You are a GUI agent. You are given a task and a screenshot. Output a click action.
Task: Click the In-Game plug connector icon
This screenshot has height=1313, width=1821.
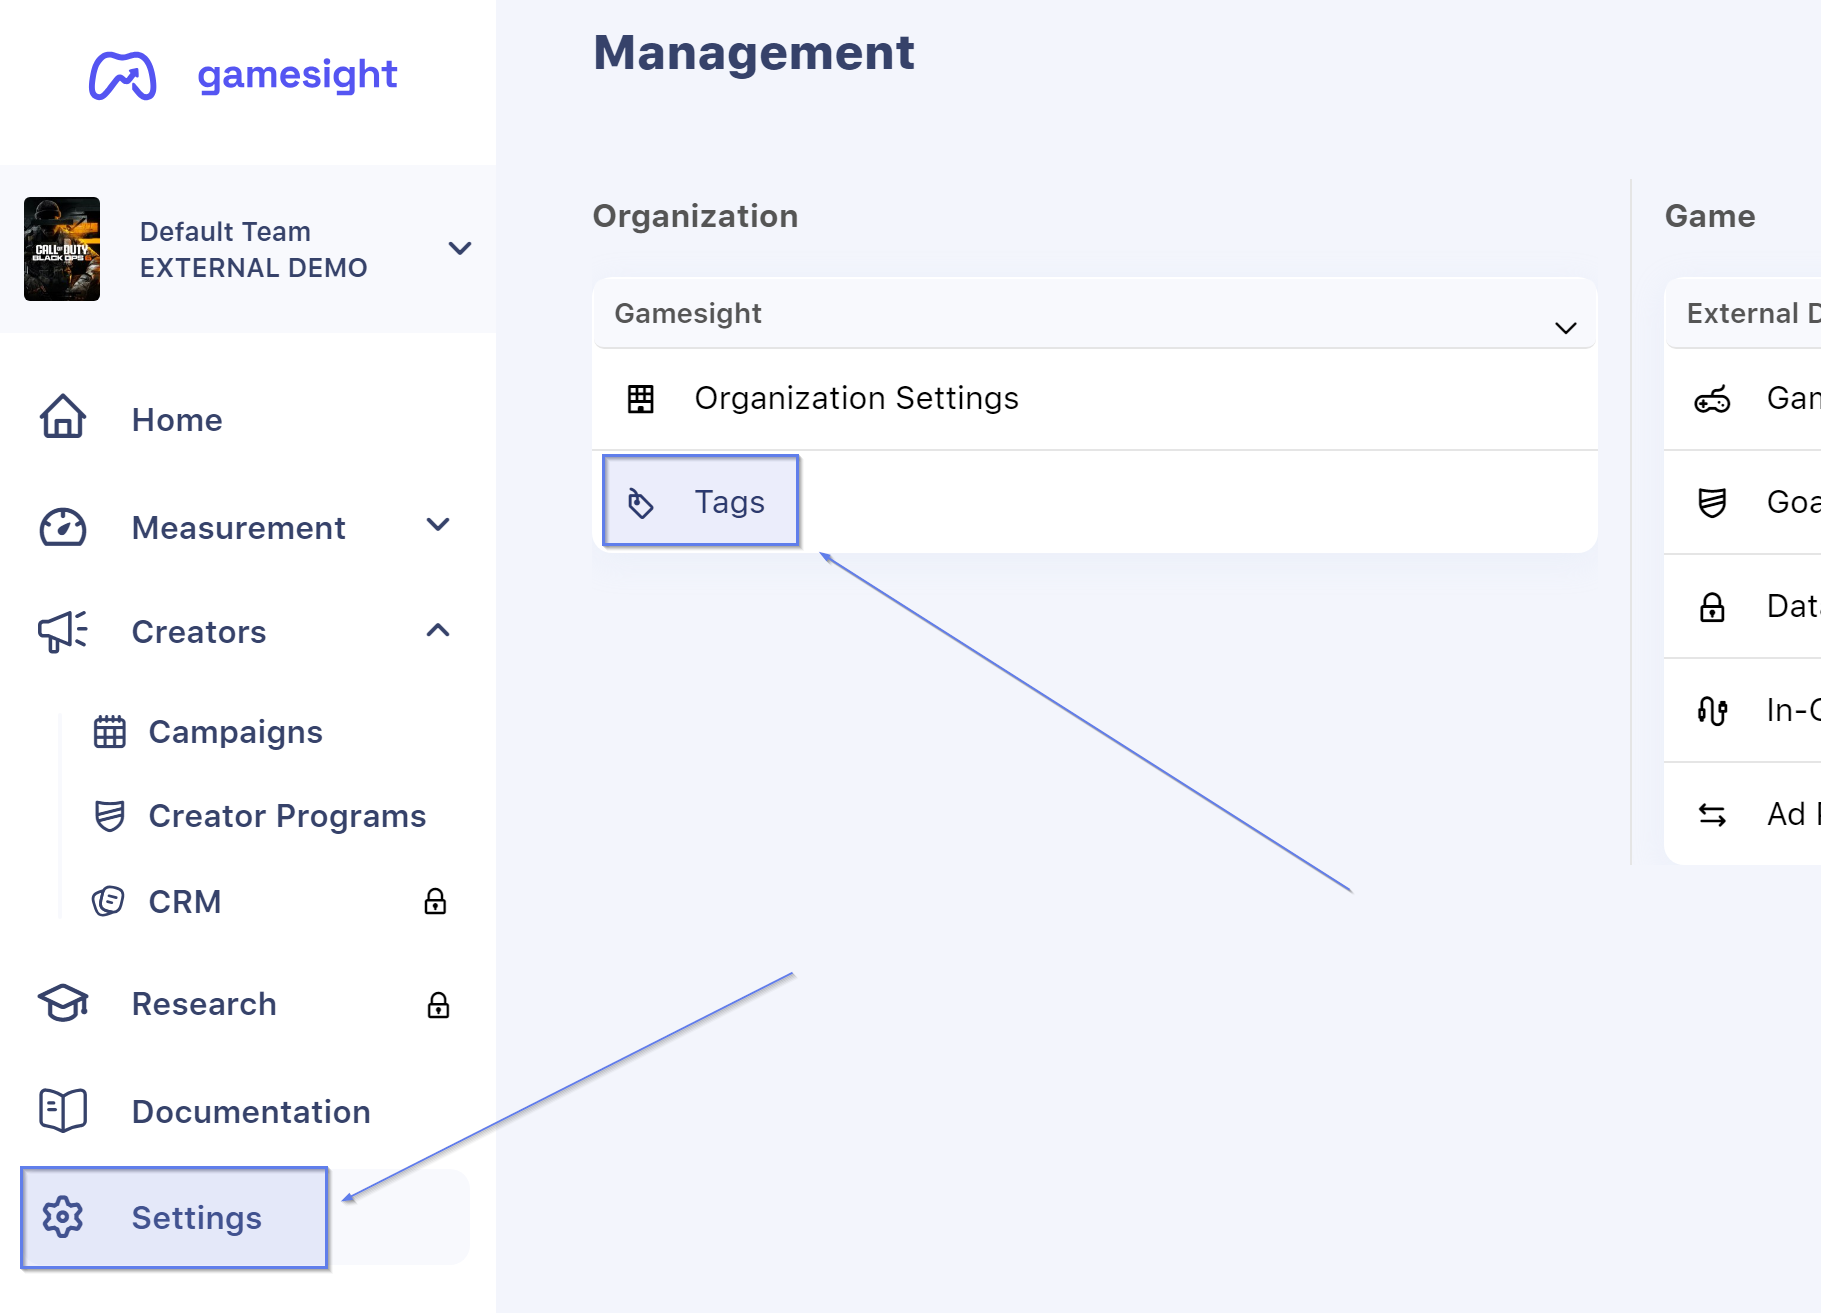click(x=1712, y=710)
